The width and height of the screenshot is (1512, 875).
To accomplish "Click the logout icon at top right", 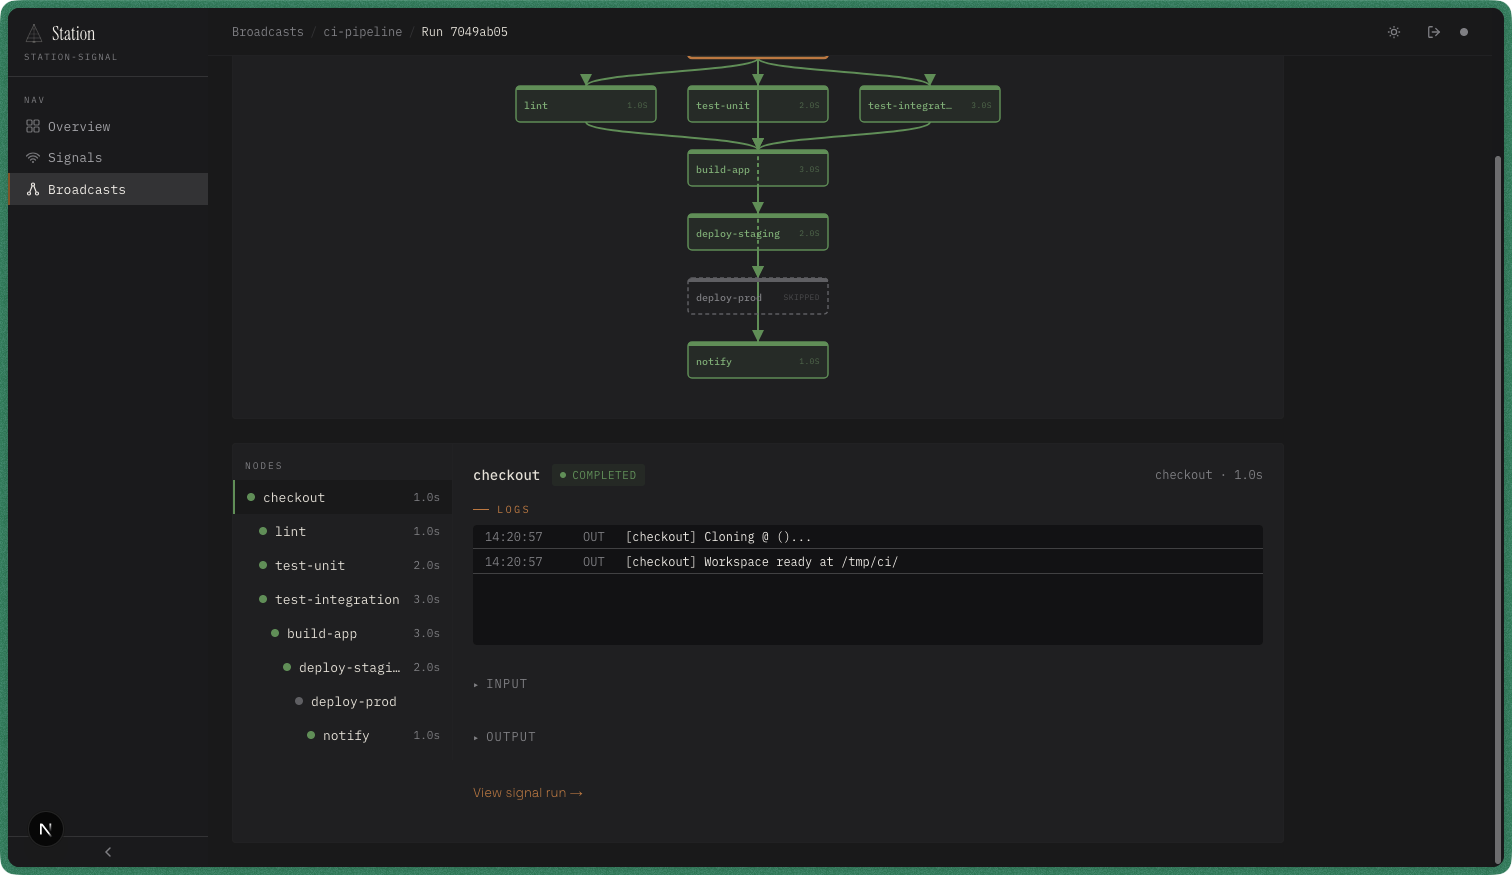I will pyautogui.click(x=1433, y=32).
